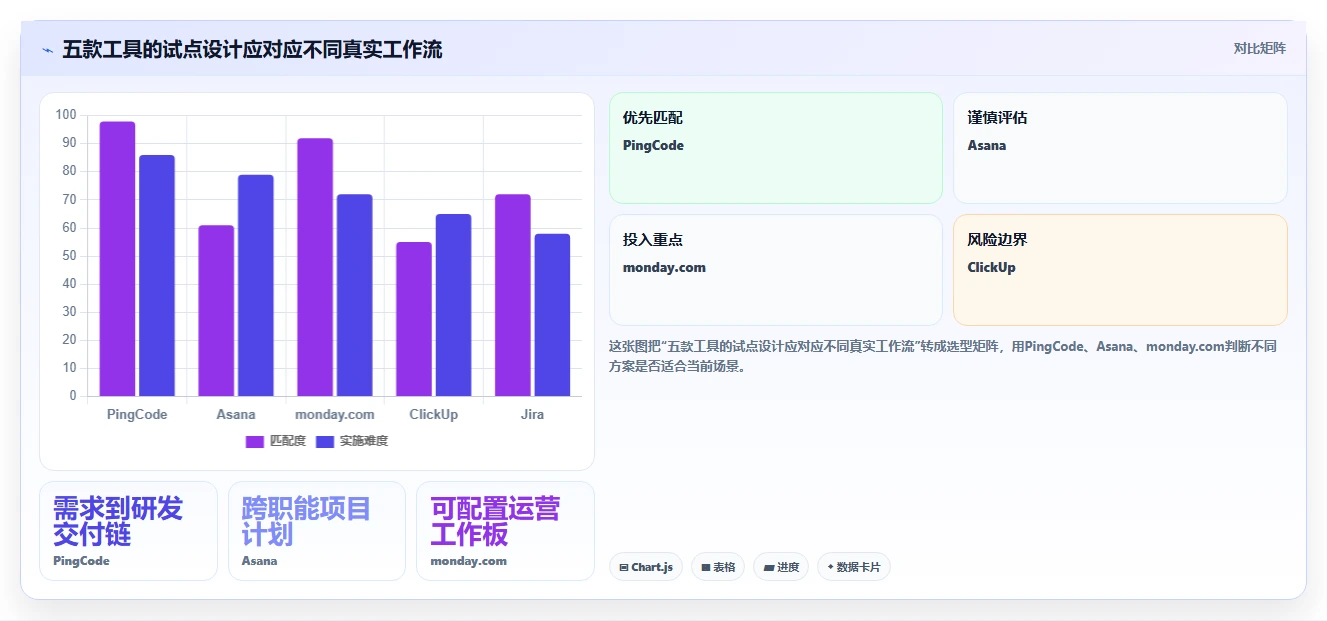Click ClickUp's purple 匹配度 bar
The width and height of the screenshot is (1327, 621).
tap(414, 319)
